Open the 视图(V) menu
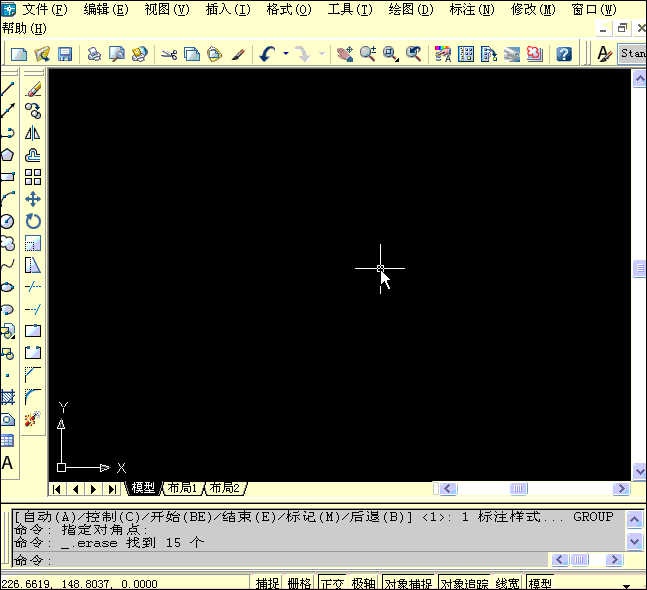Viewport: 647px width, 590px height. (167, 9)
